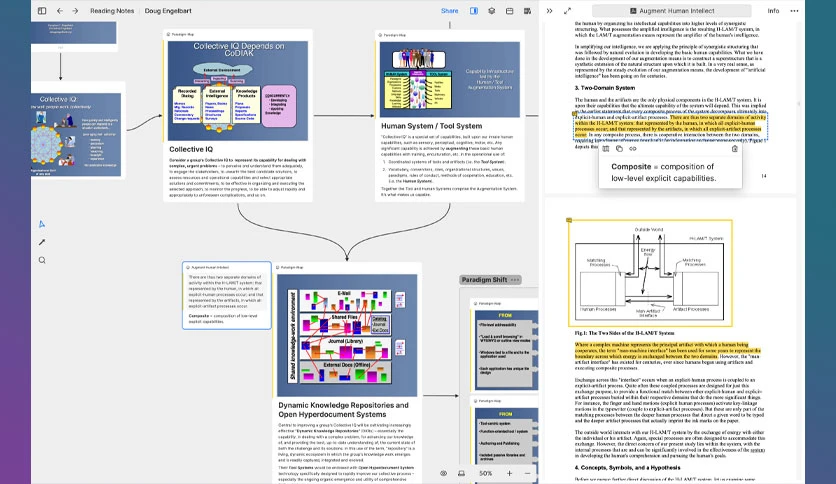Toggle the right side panel view

474,11
